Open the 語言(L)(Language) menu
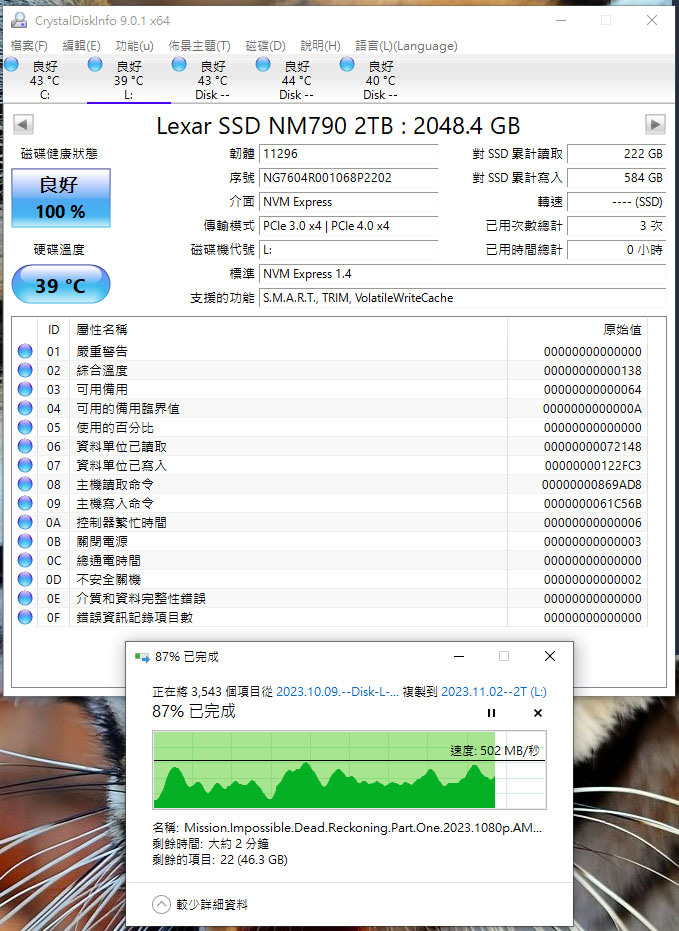This screenshot has height=931, width=679. (x=407, y=46)
